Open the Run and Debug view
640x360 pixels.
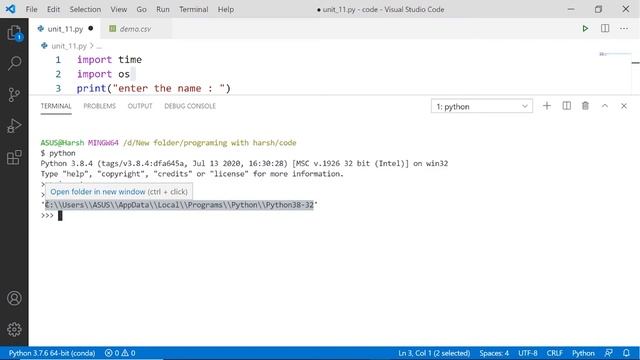[14, 126]
